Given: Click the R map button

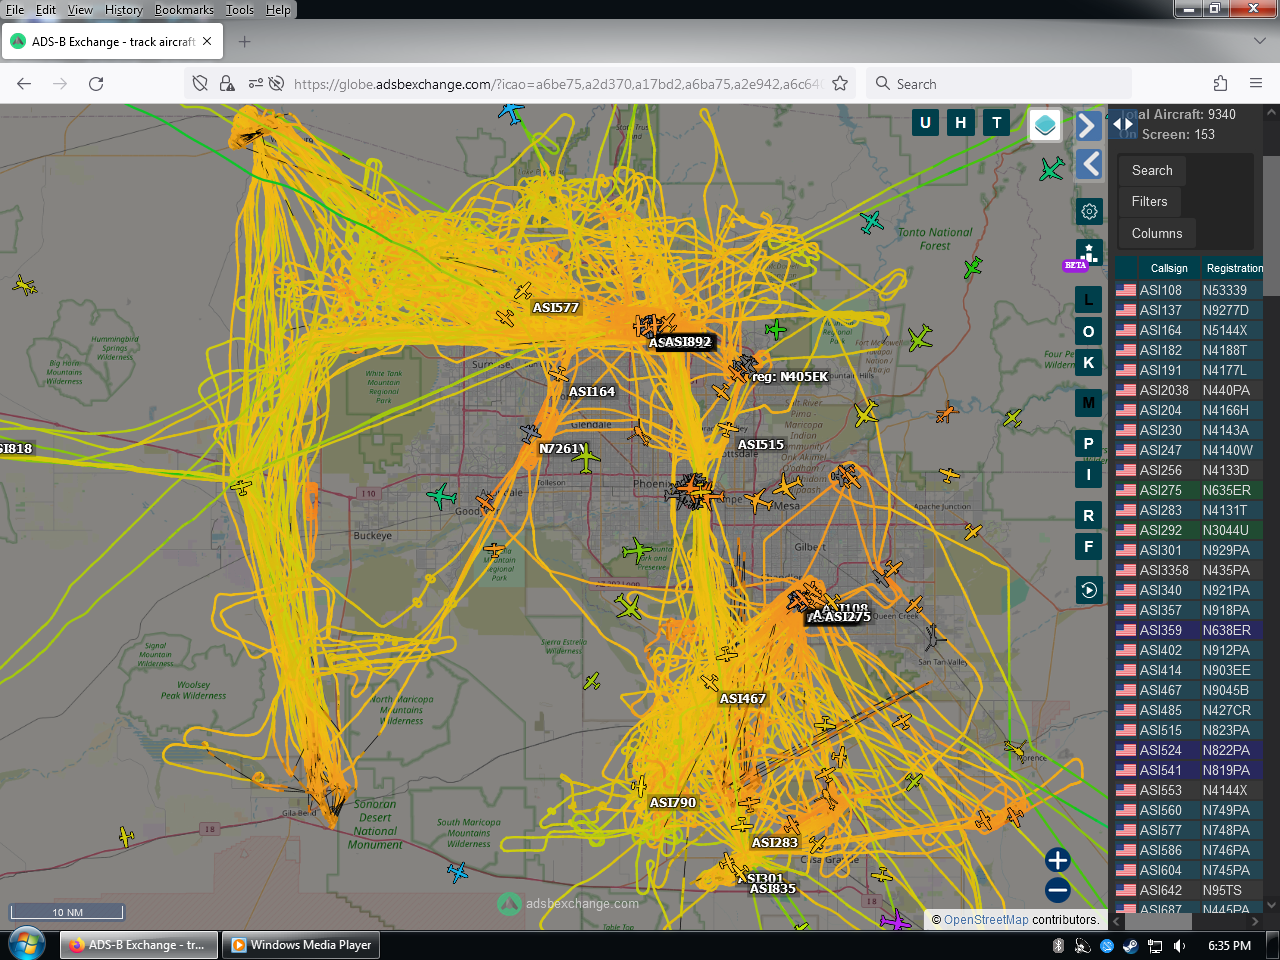Looking at the screenshot, I should click(1089, 516).
